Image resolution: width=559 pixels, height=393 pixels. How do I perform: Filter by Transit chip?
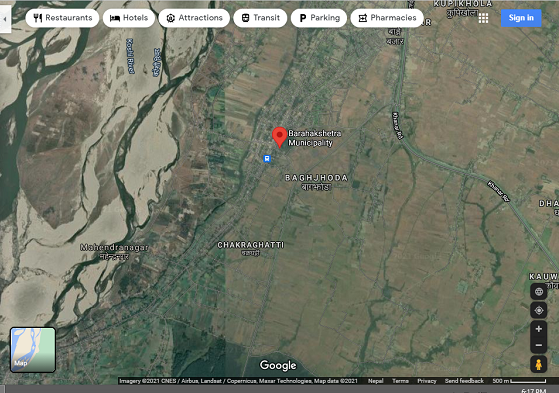click(260, 18)
